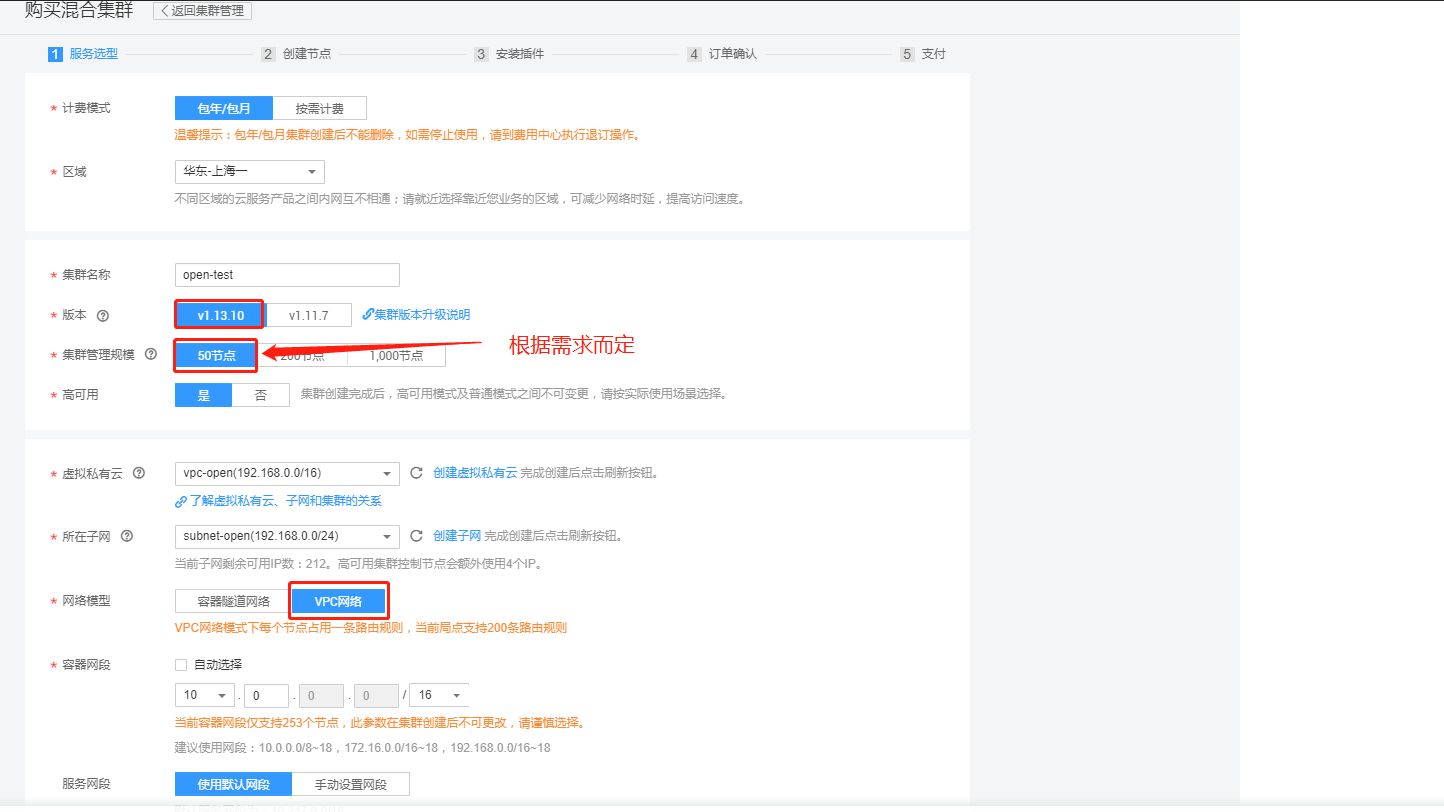1444x812 pixels.
Task: Go to step 3 安装插件
Action: 509,54
